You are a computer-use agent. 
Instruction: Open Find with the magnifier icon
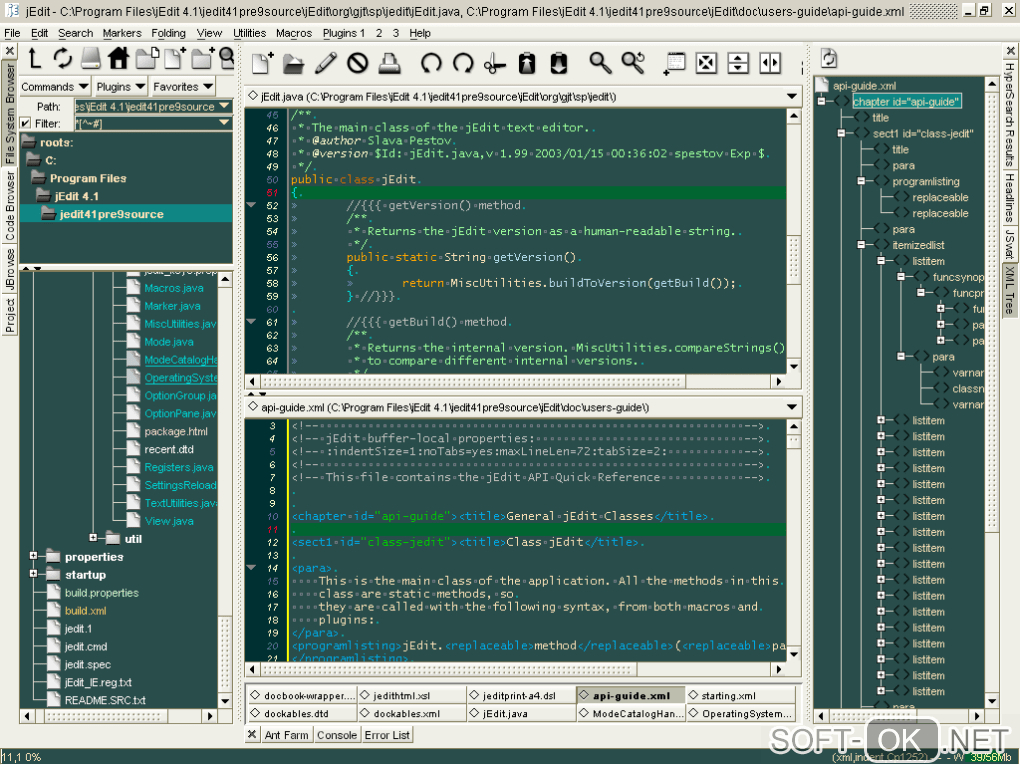click(599, 63)
